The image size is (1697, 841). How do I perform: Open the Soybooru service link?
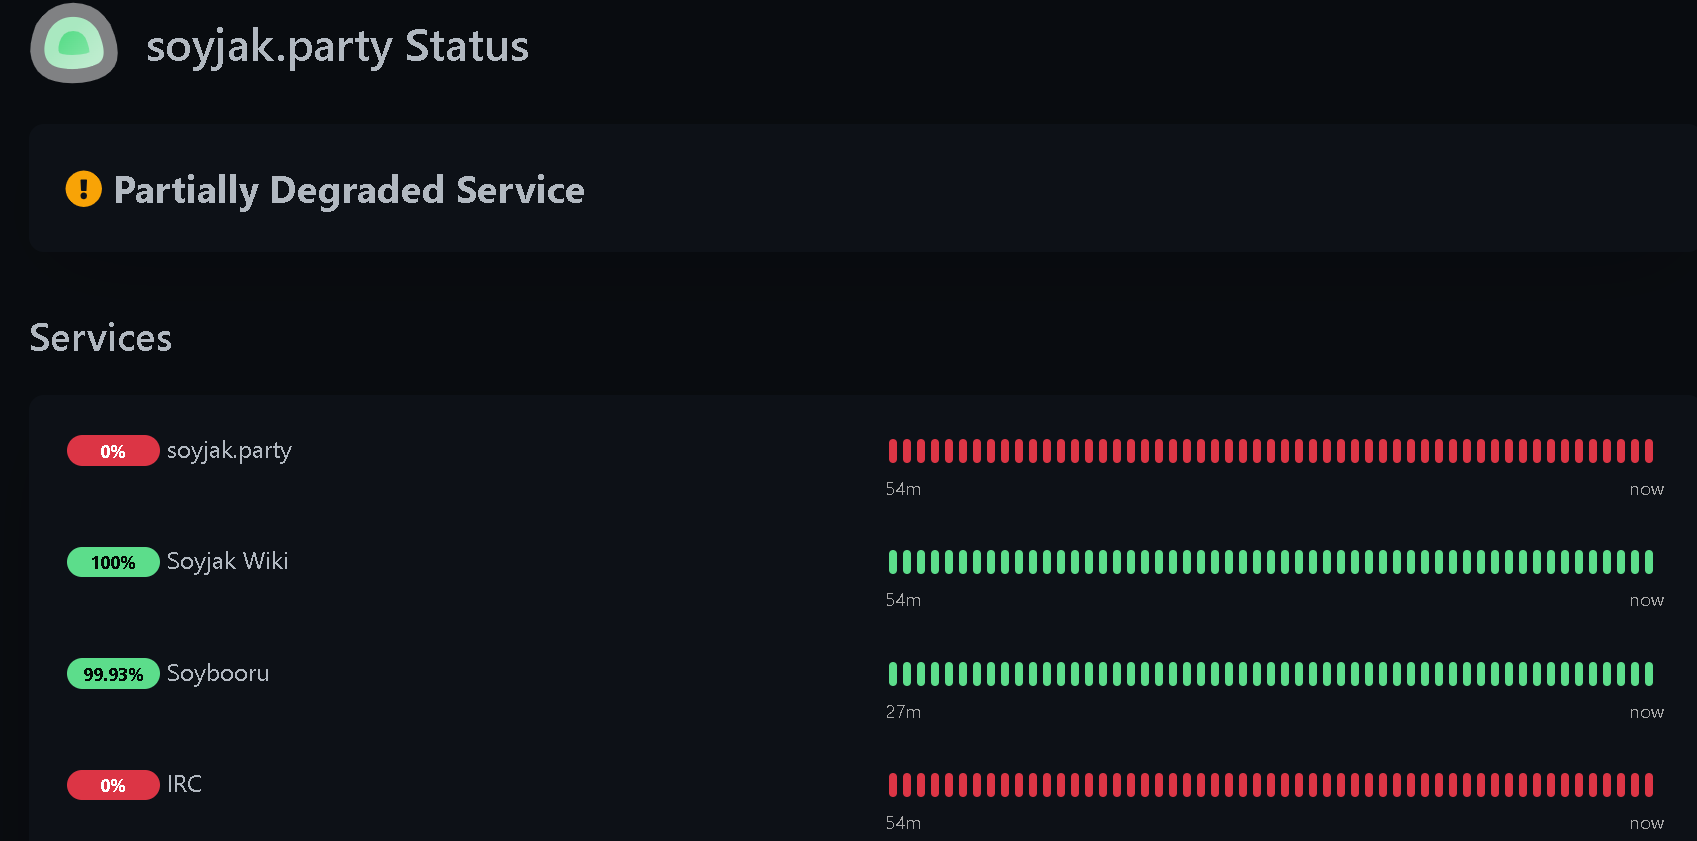pyautogui.click(x=217, y=673)
